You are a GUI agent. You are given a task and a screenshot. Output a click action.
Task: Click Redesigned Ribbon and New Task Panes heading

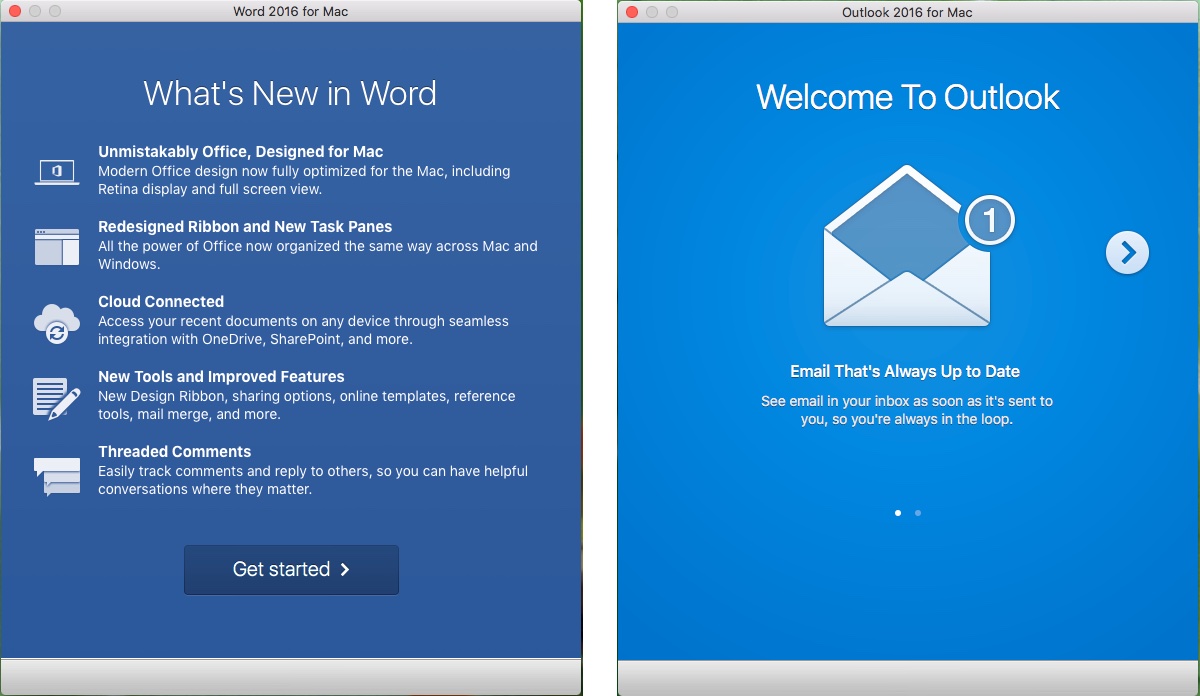[x=245, y=227]
